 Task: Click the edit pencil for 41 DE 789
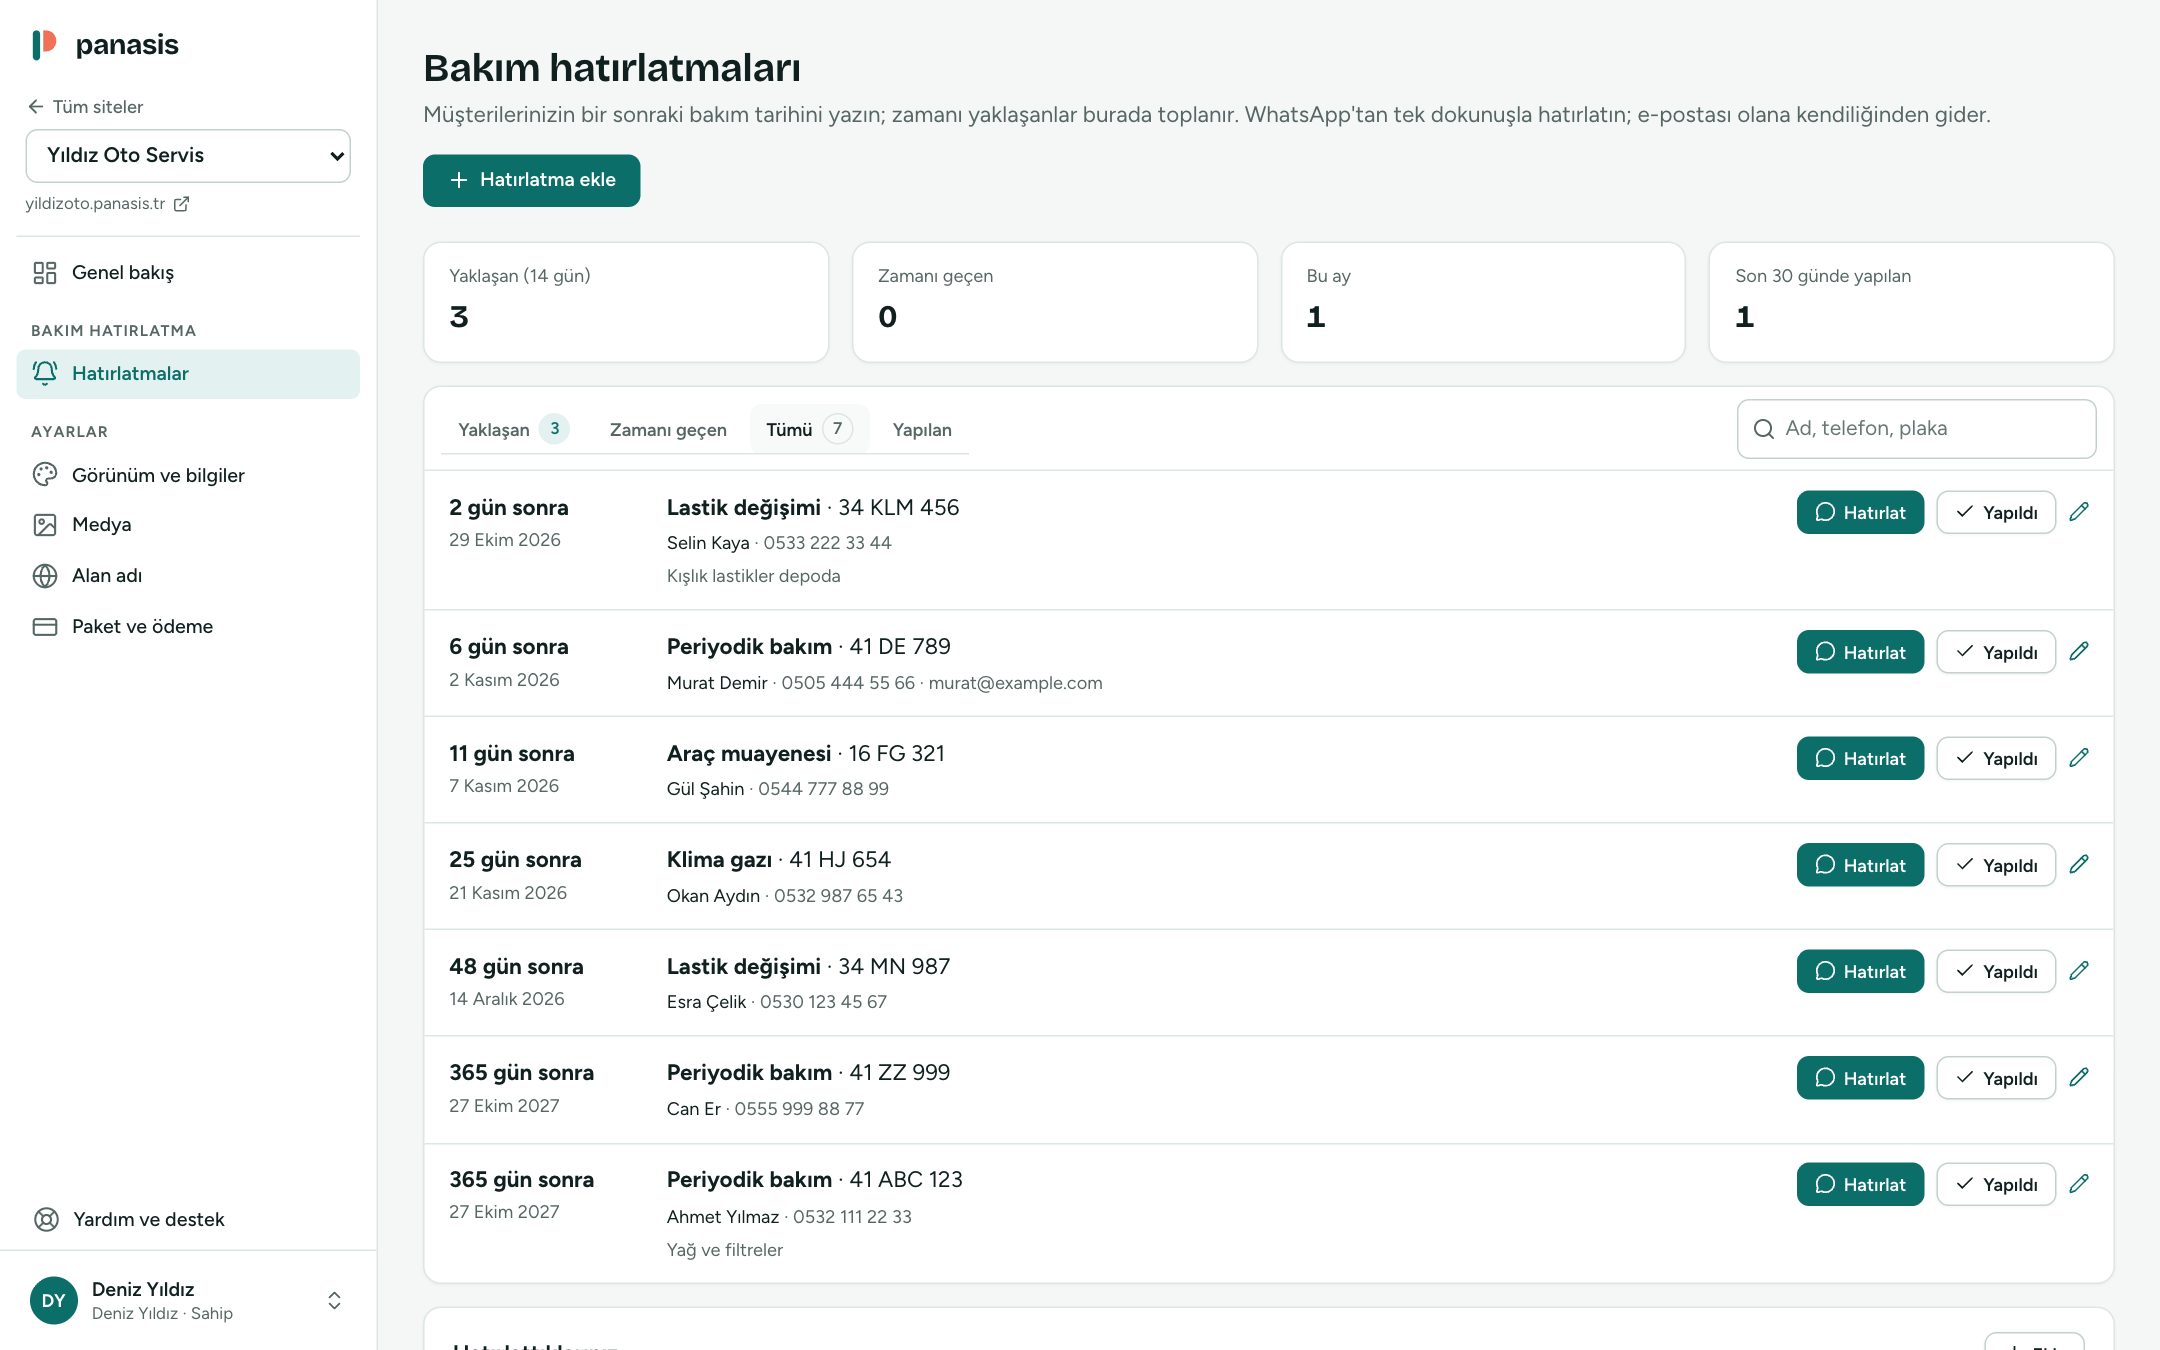2079,652
